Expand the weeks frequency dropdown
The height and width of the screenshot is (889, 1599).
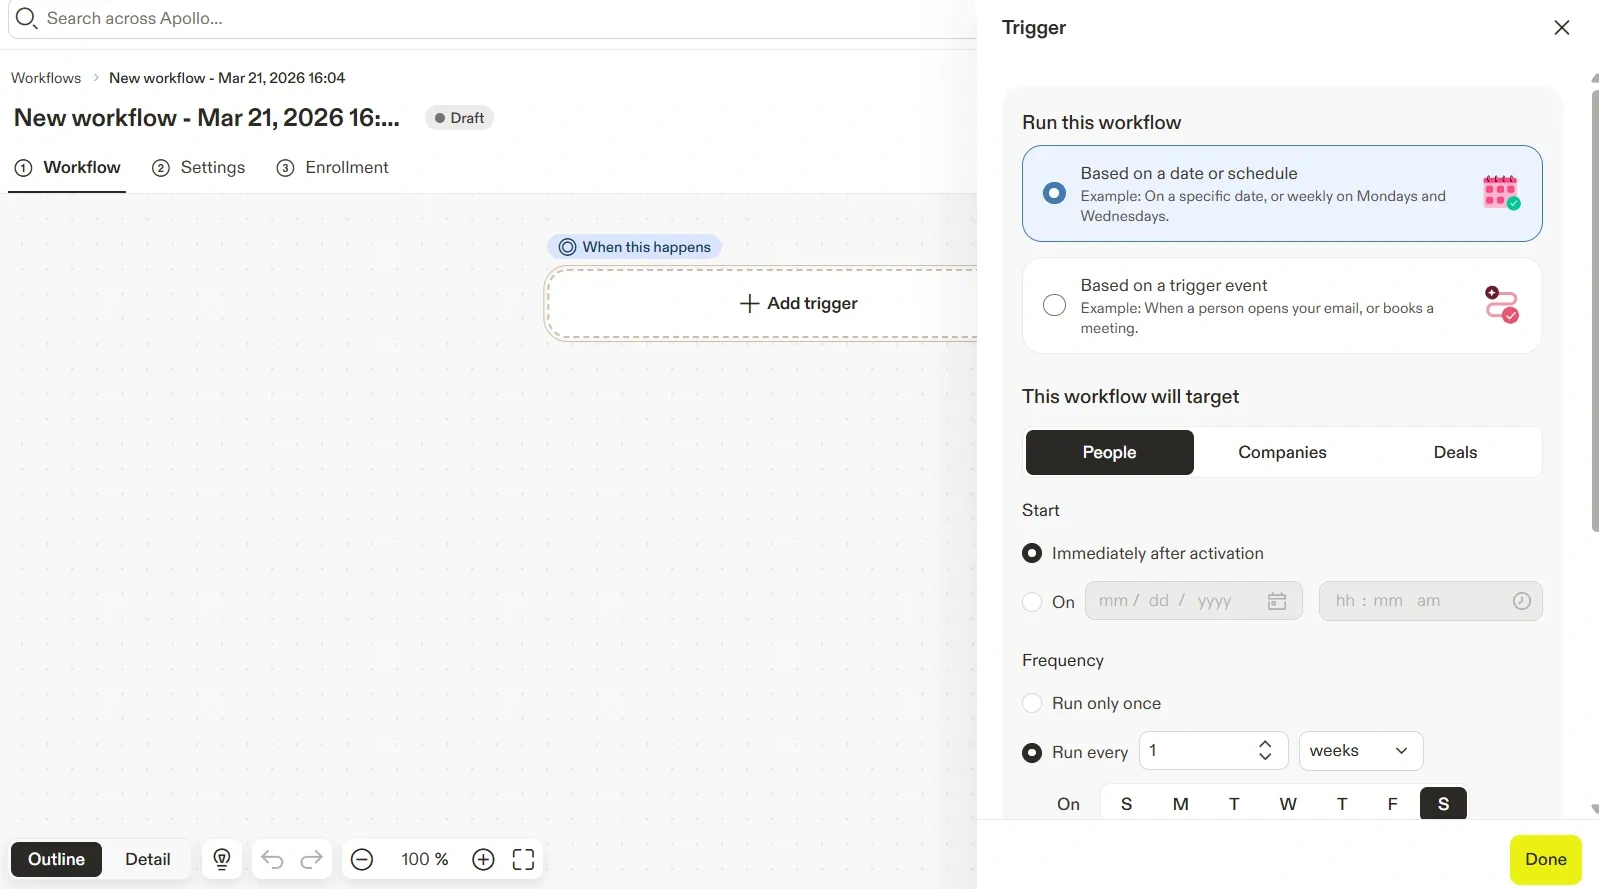1360,751
